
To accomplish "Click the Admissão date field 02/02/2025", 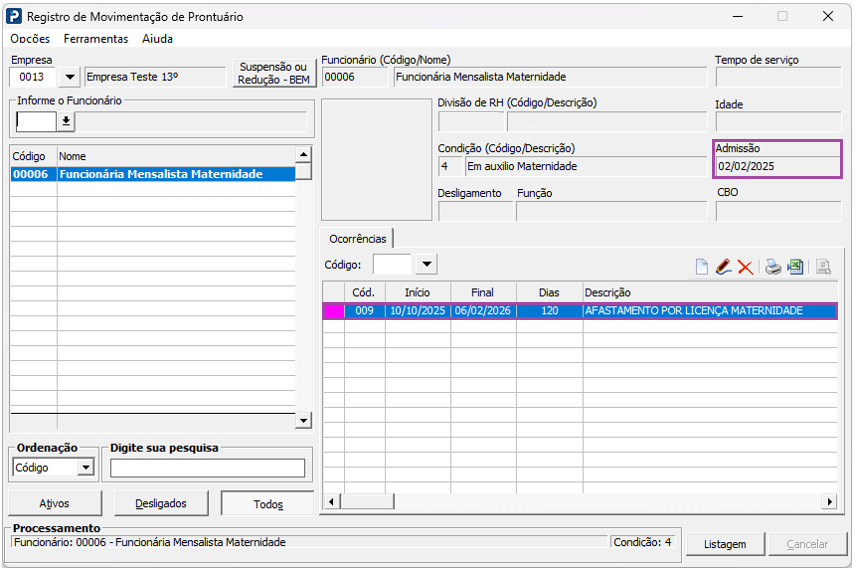I will (x=778, y=166).
